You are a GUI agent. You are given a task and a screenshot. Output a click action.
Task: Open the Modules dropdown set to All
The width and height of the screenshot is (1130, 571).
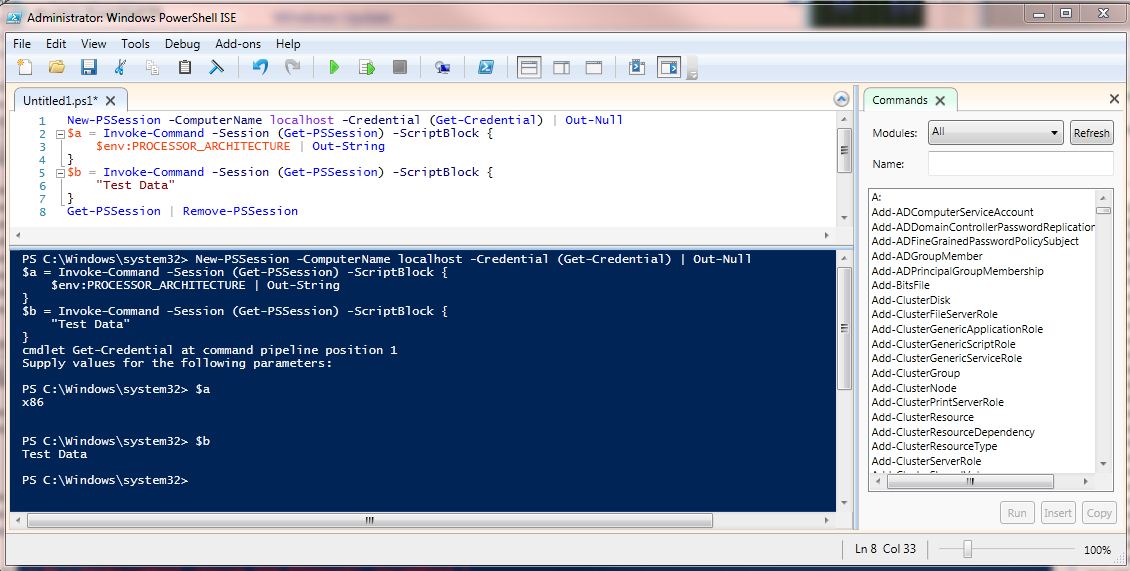pyautogui.click(x=994, y=132)
